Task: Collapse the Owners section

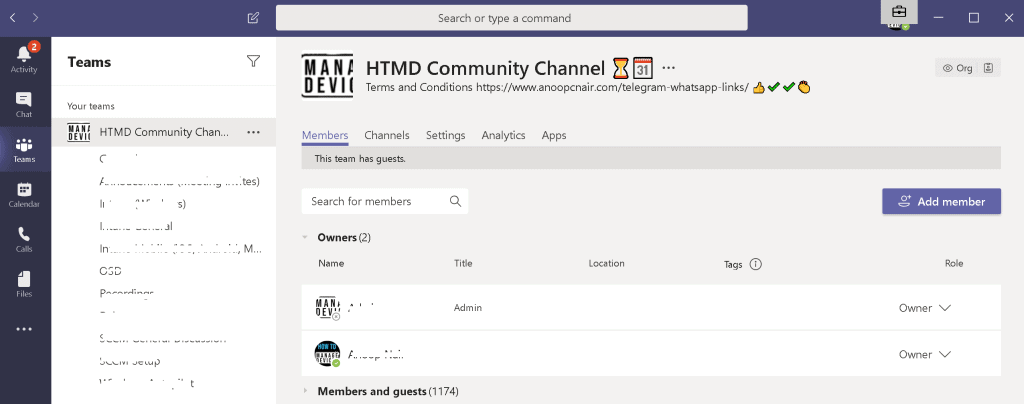Action: click(305, 238)
